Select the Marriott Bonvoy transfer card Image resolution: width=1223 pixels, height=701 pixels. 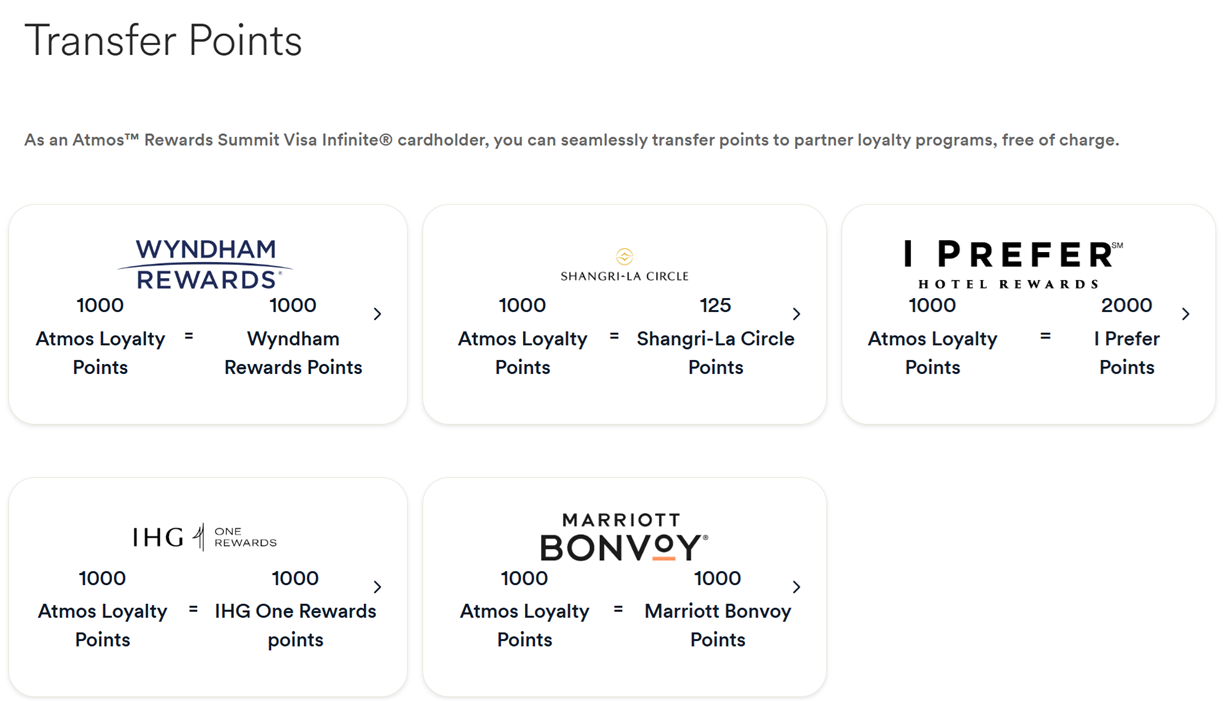624,585
